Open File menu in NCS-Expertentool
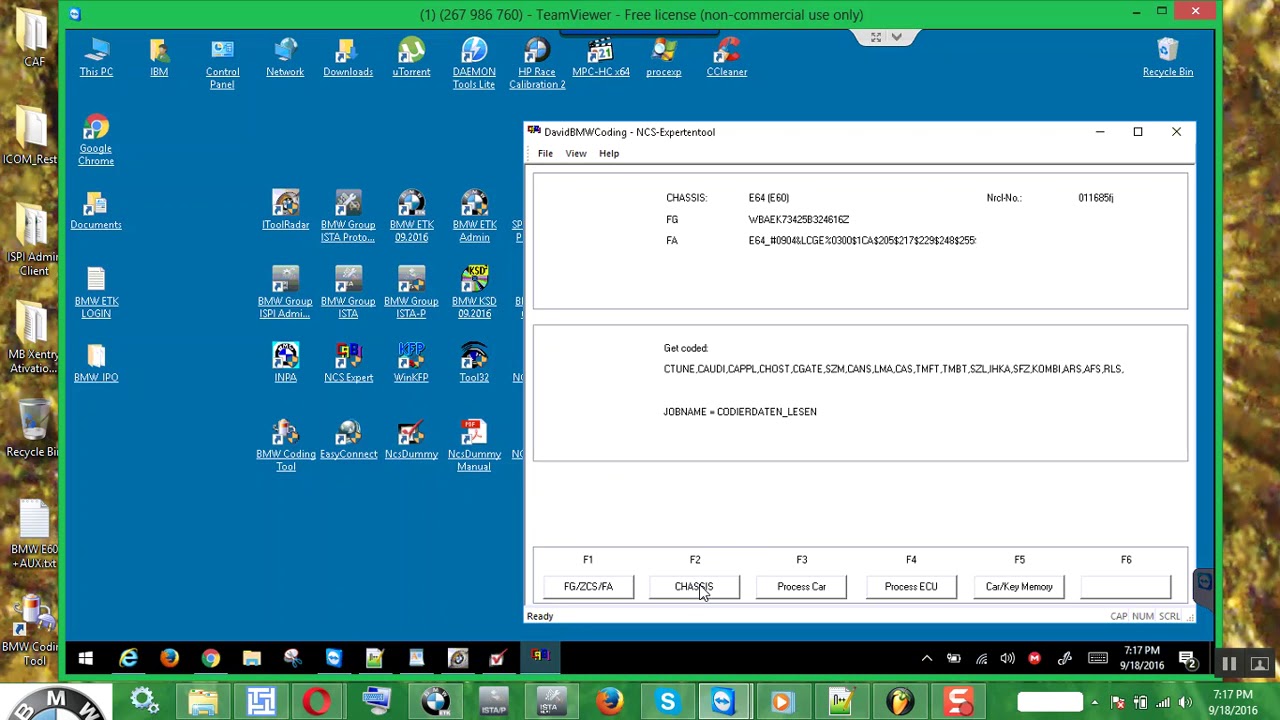Screen dimensions: 1280x720 (x=545, y=153)
